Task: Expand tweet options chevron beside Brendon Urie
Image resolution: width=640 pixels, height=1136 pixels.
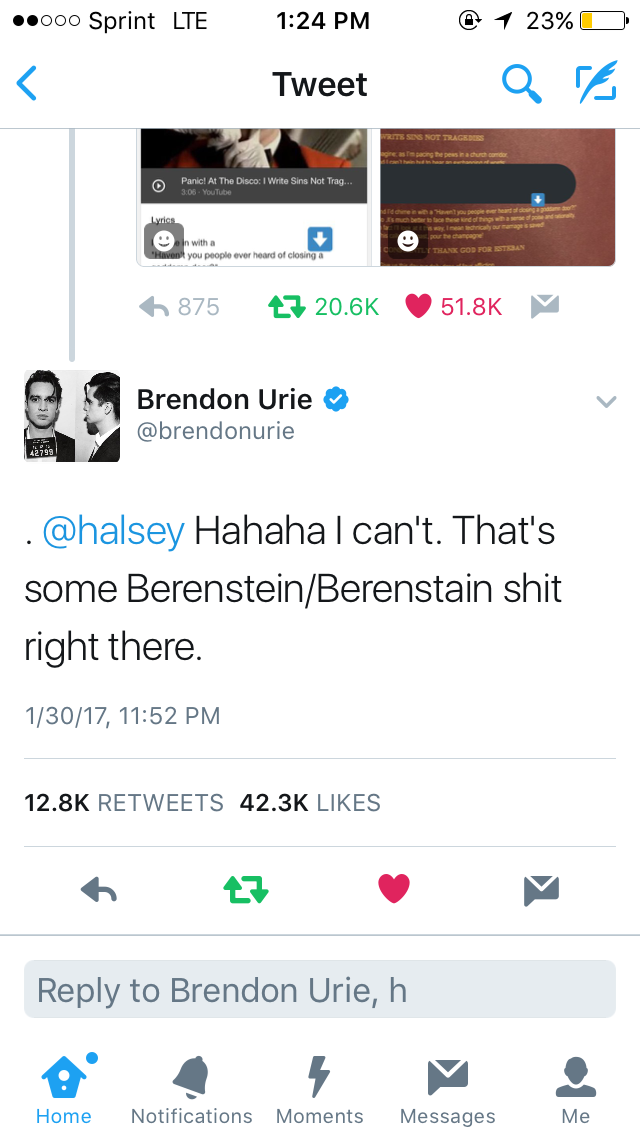Action: (606, 401)
